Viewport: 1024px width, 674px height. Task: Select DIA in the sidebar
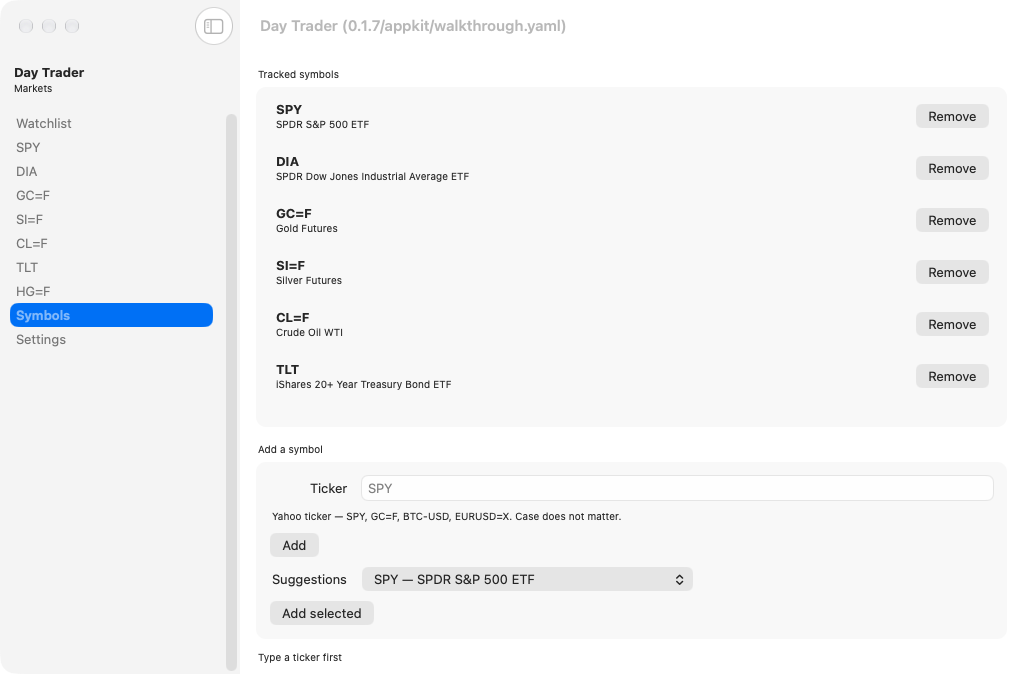[x=111, y=172]
